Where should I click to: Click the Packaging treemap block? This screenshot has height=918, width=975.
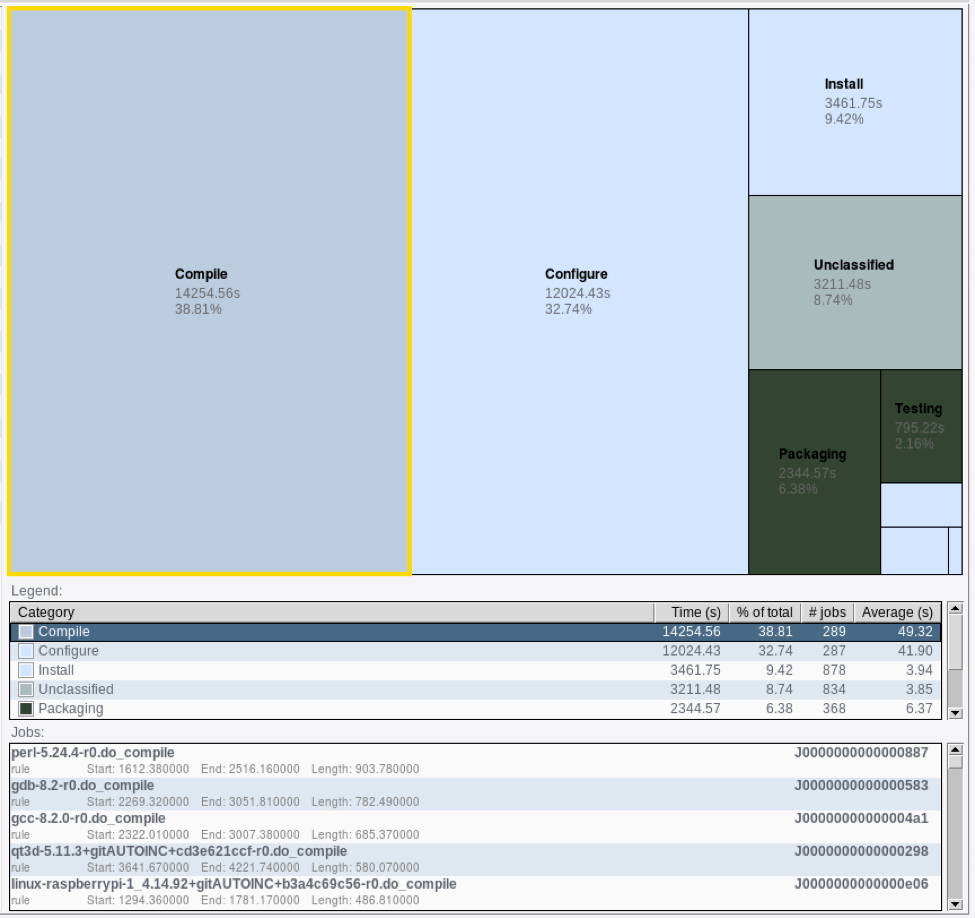[x=815, y=472]
